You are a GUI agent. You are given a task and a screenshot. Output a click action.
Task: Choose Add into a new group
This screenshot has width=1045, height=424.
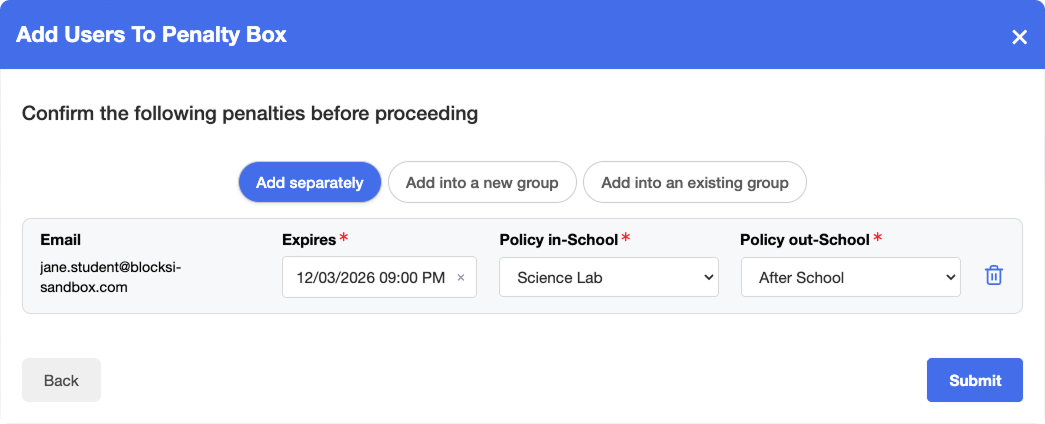pos(482,182)
